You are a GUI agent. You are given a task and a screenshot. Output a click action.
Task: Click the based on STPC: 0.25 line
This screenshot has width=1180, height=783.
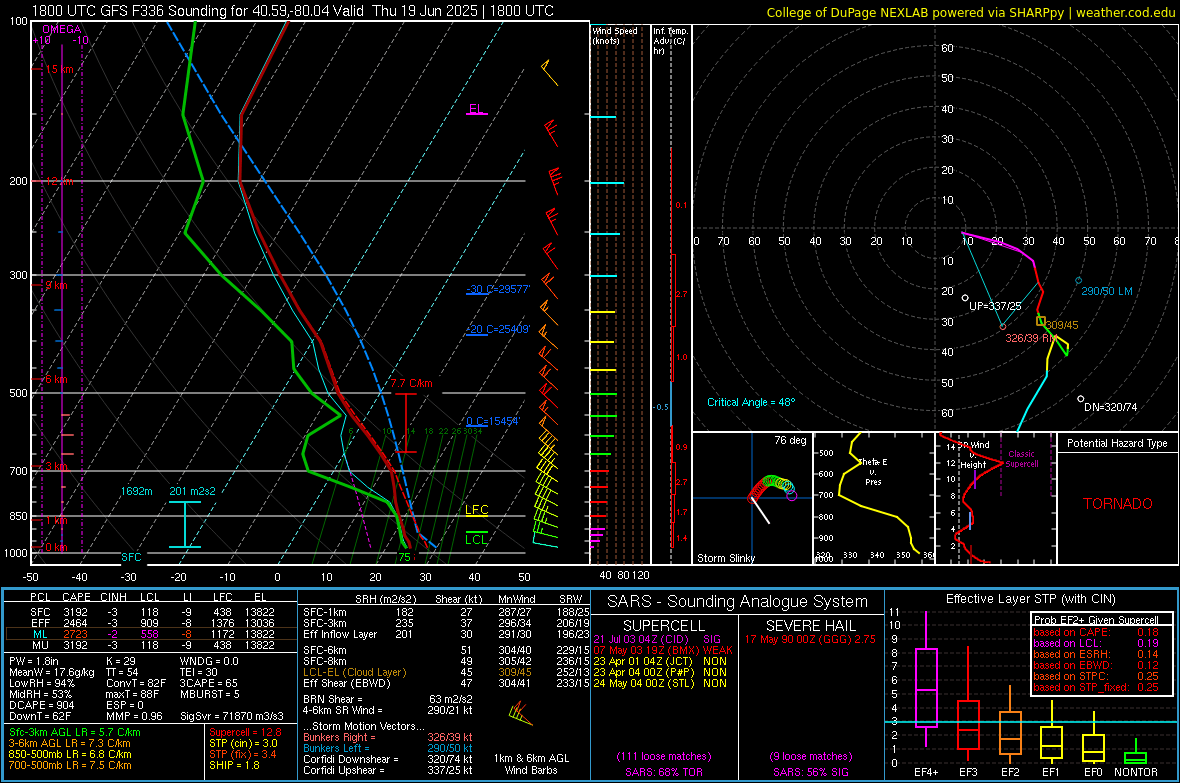pyautogui.click(x=1096, y=676)
